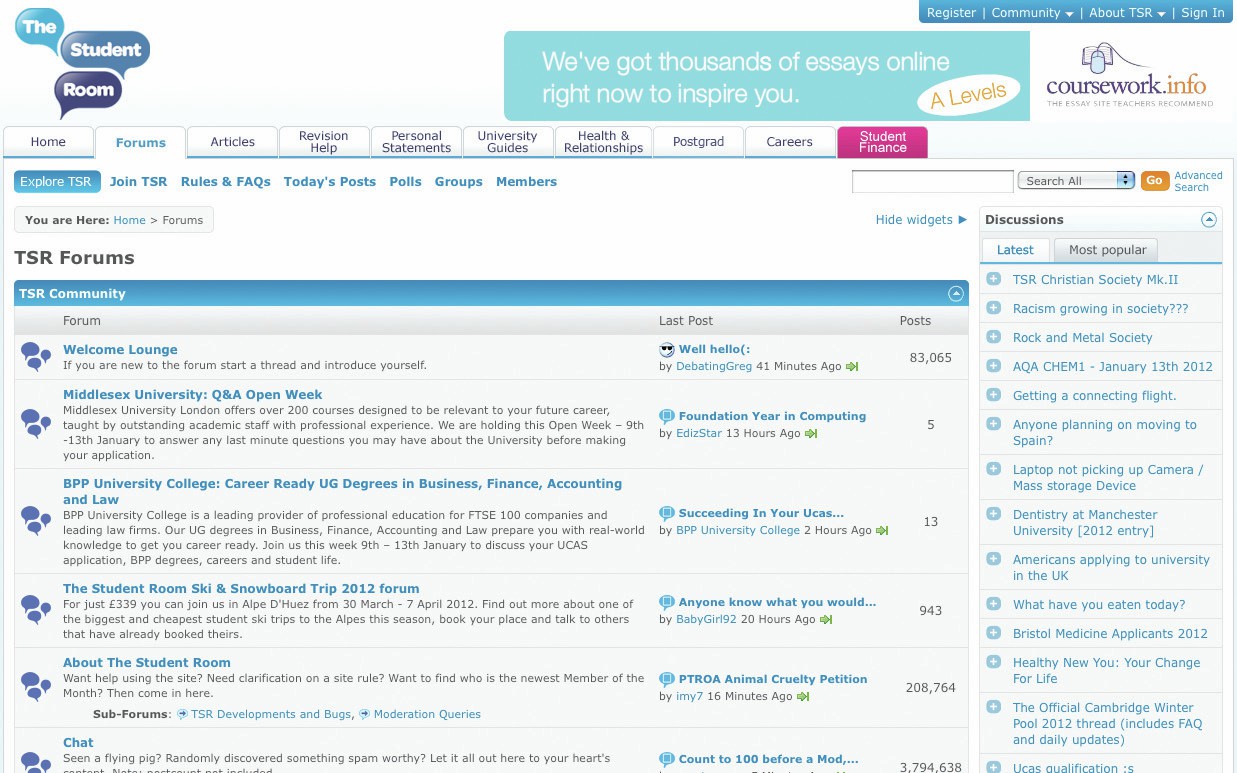1237x773 pixels.
Task: Open Advanced Search link
Action: click(x=1198, y=181)
